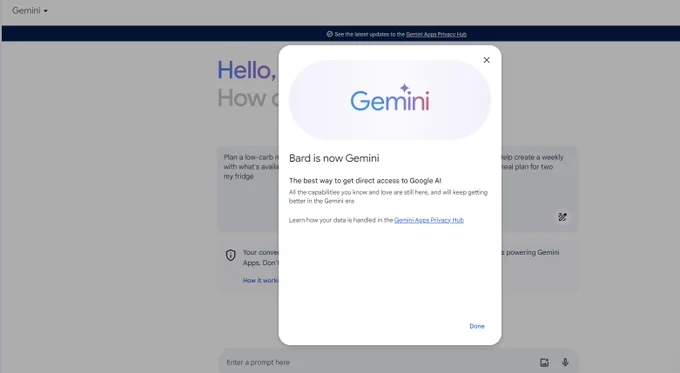This screenshot has height=373, width=680.
Task: Click the text about direct access to Google AI
Action: (365, 180)
